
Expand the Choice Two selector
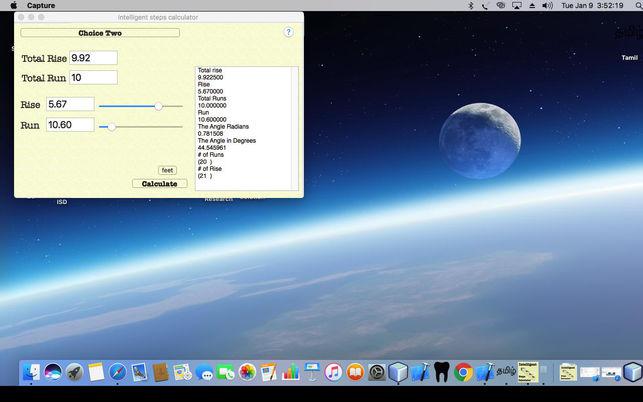100,33
